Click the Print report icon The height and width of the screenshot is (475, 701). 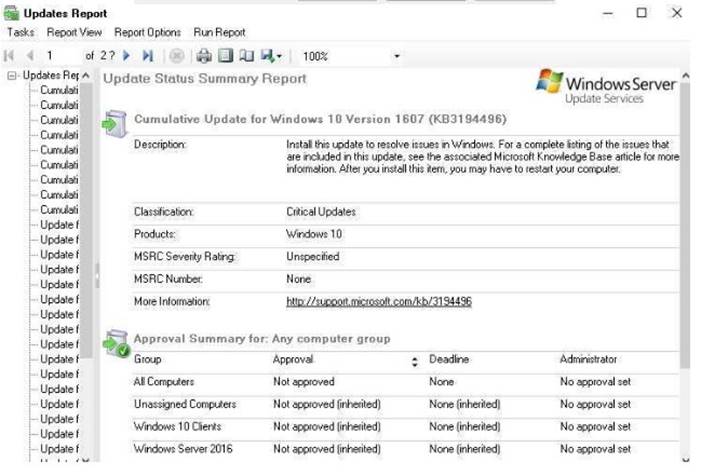click(x=204, y=56)
